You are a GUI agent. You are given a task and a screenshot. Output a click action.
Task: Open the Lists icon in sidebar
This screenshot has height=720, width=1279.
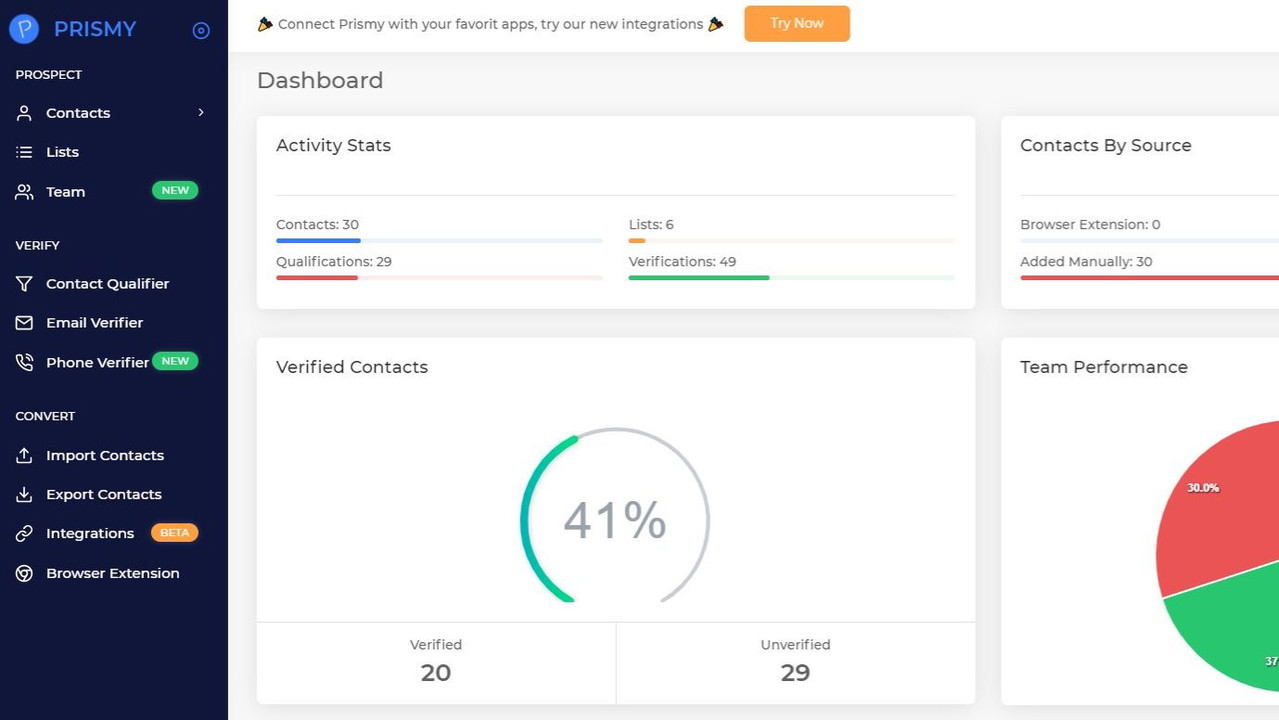tap(24, 152)
